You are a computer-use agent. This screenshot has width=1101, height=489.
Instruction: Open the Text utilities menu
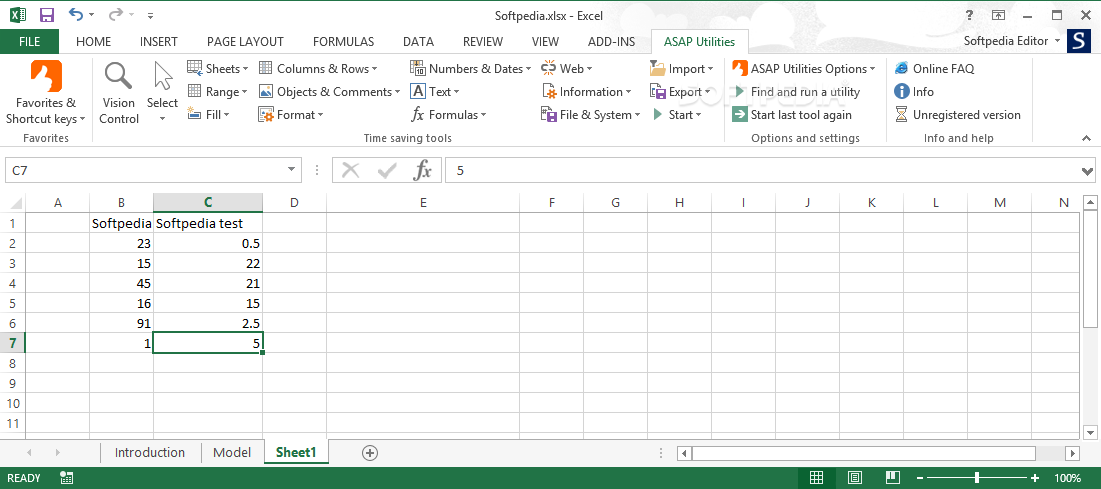click(x=435, y=92)
